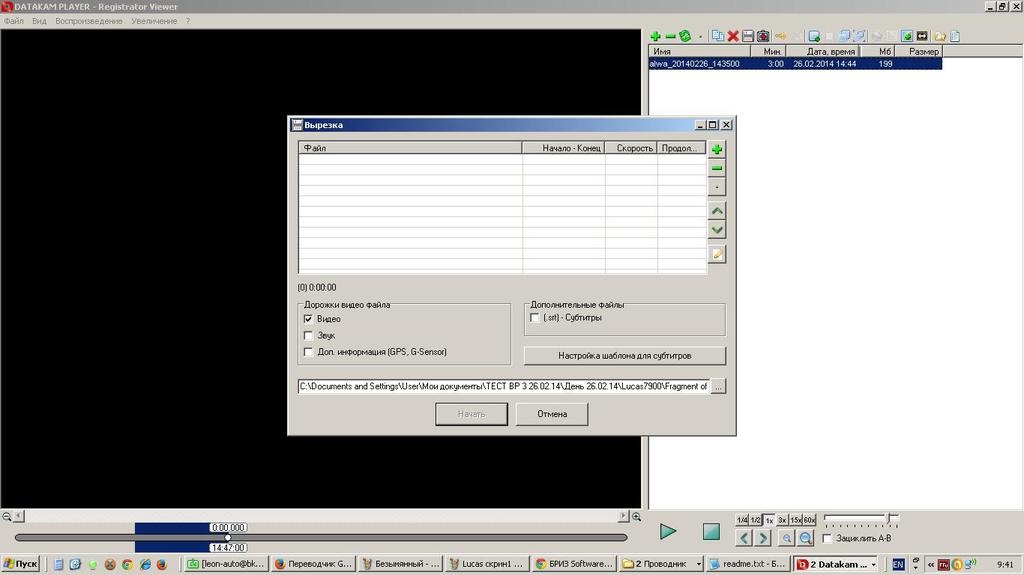Move fragment down with green down arrow
Viewport: 1024px width, 575px height.
coord(717,230)
